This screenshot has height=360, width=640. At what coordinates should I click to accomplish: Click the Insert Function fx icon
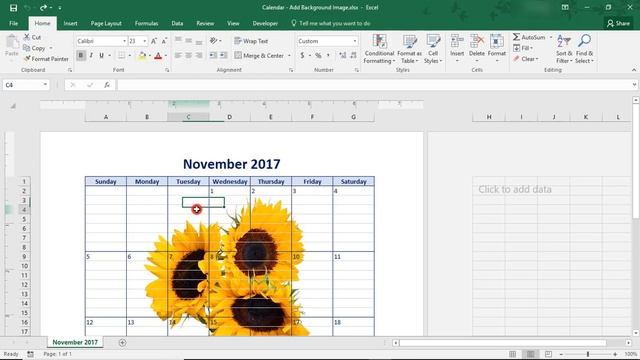tap(107, 85)
